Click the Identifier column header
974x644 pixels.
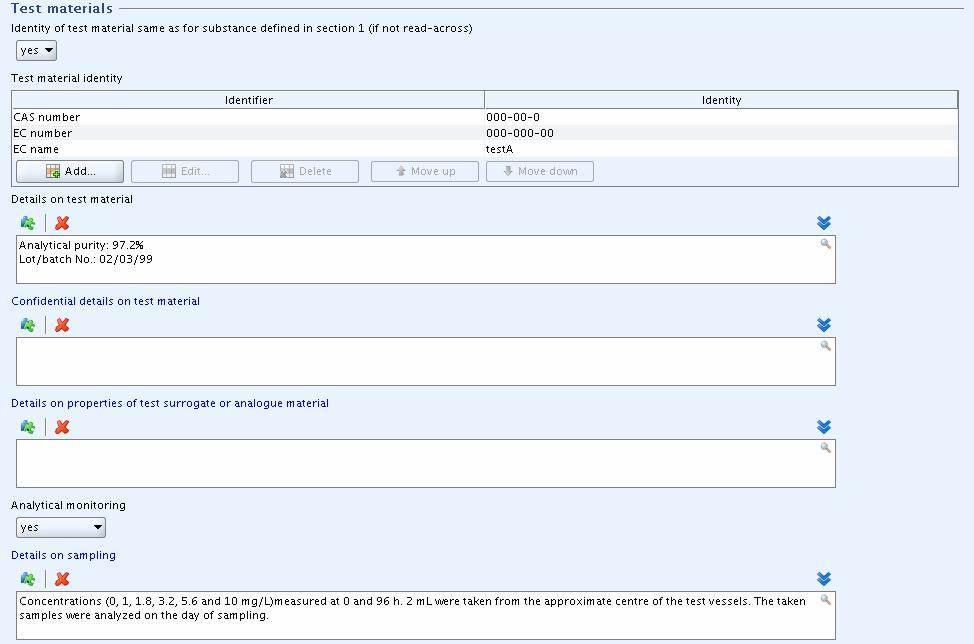pyautogui.click(x=248, y=100)
